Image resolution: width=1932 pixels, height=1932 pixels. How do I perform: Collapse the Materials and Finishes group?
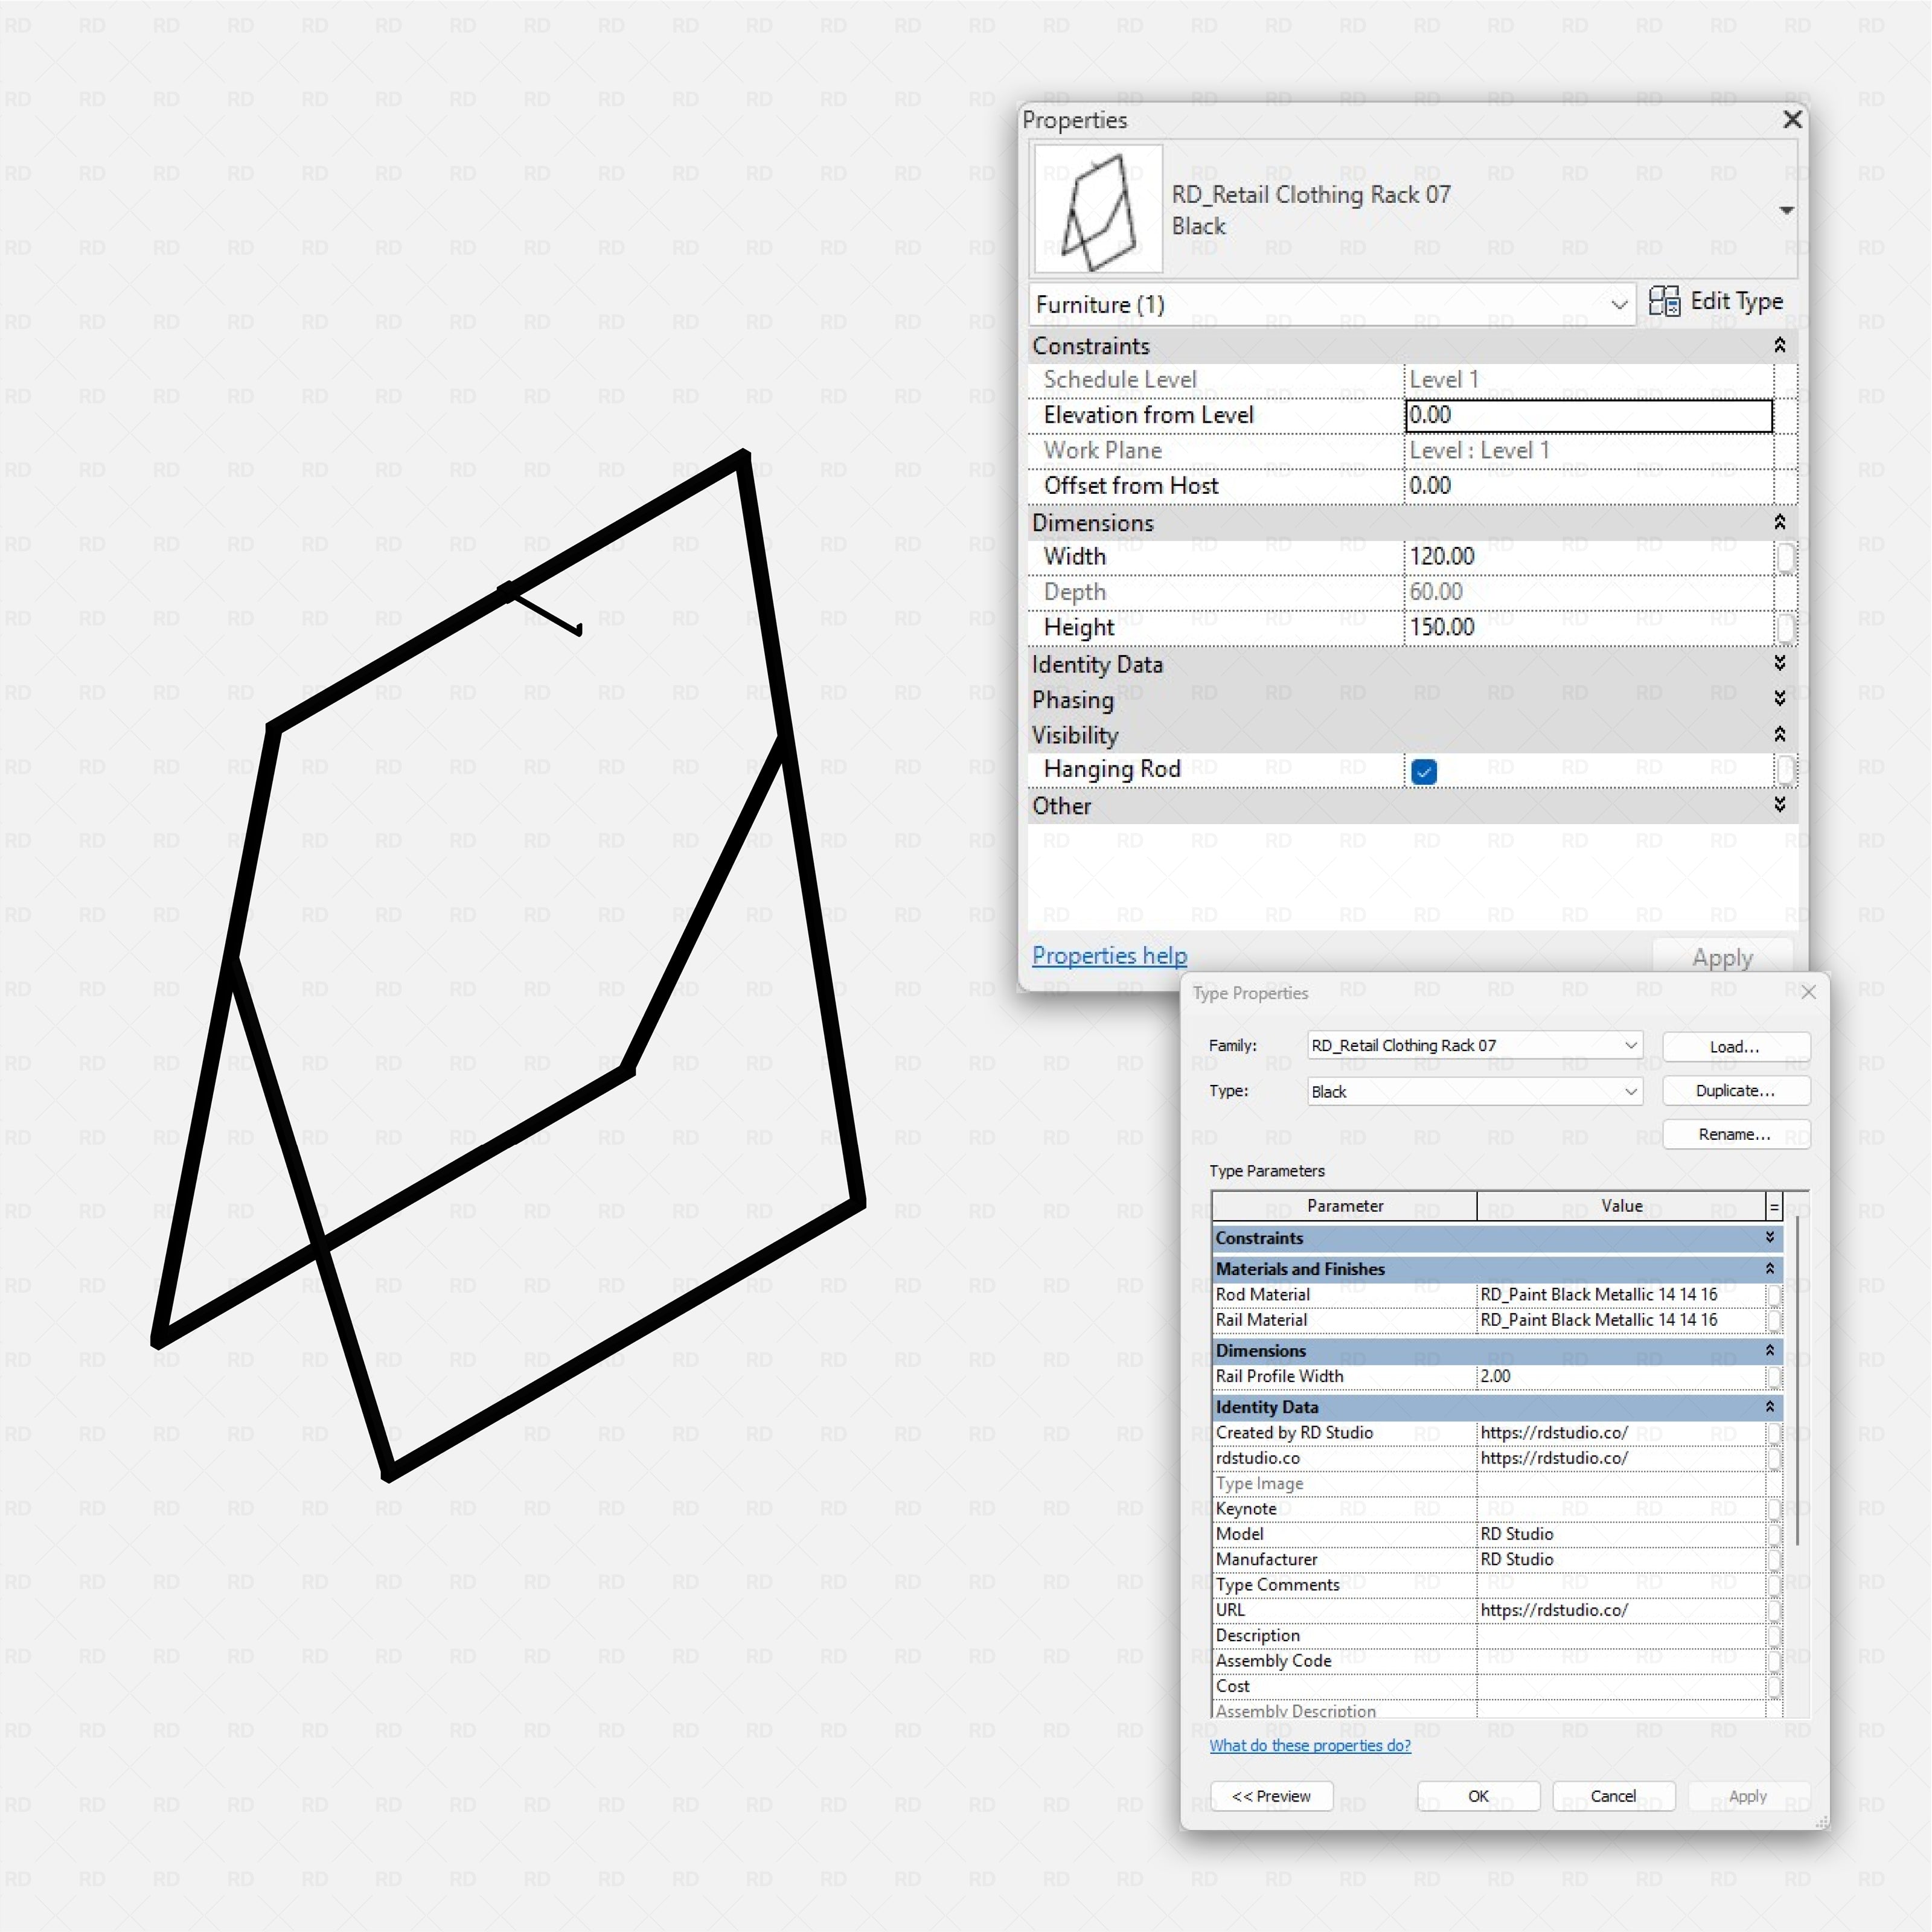(x=1770, y=1268)
